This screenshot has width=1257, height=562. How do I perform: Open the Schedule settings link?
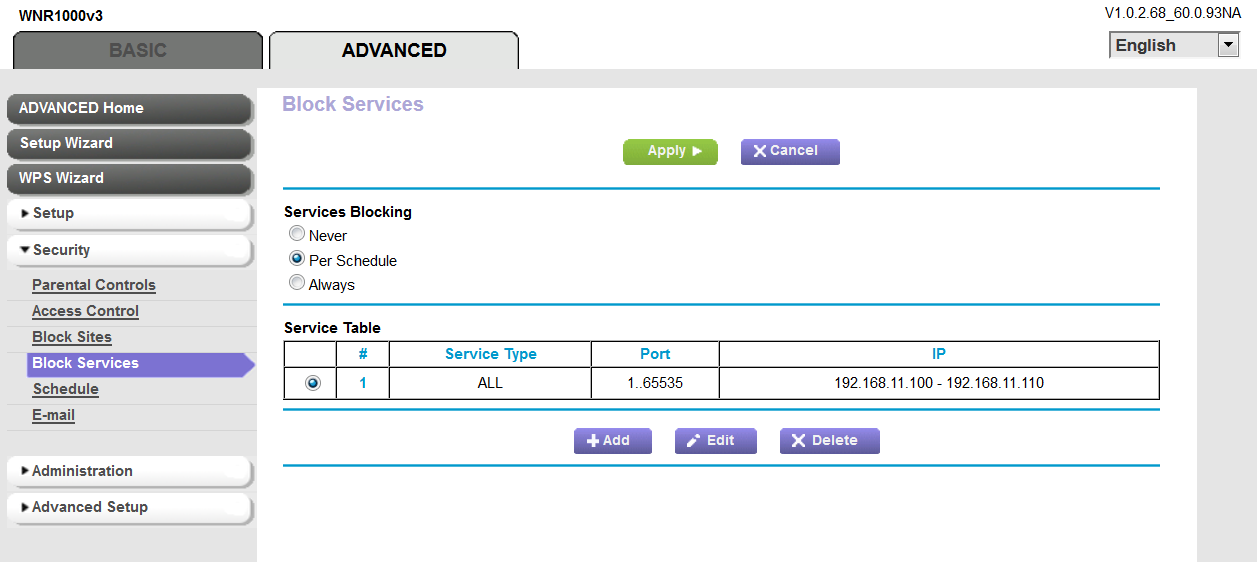point(65,389)
